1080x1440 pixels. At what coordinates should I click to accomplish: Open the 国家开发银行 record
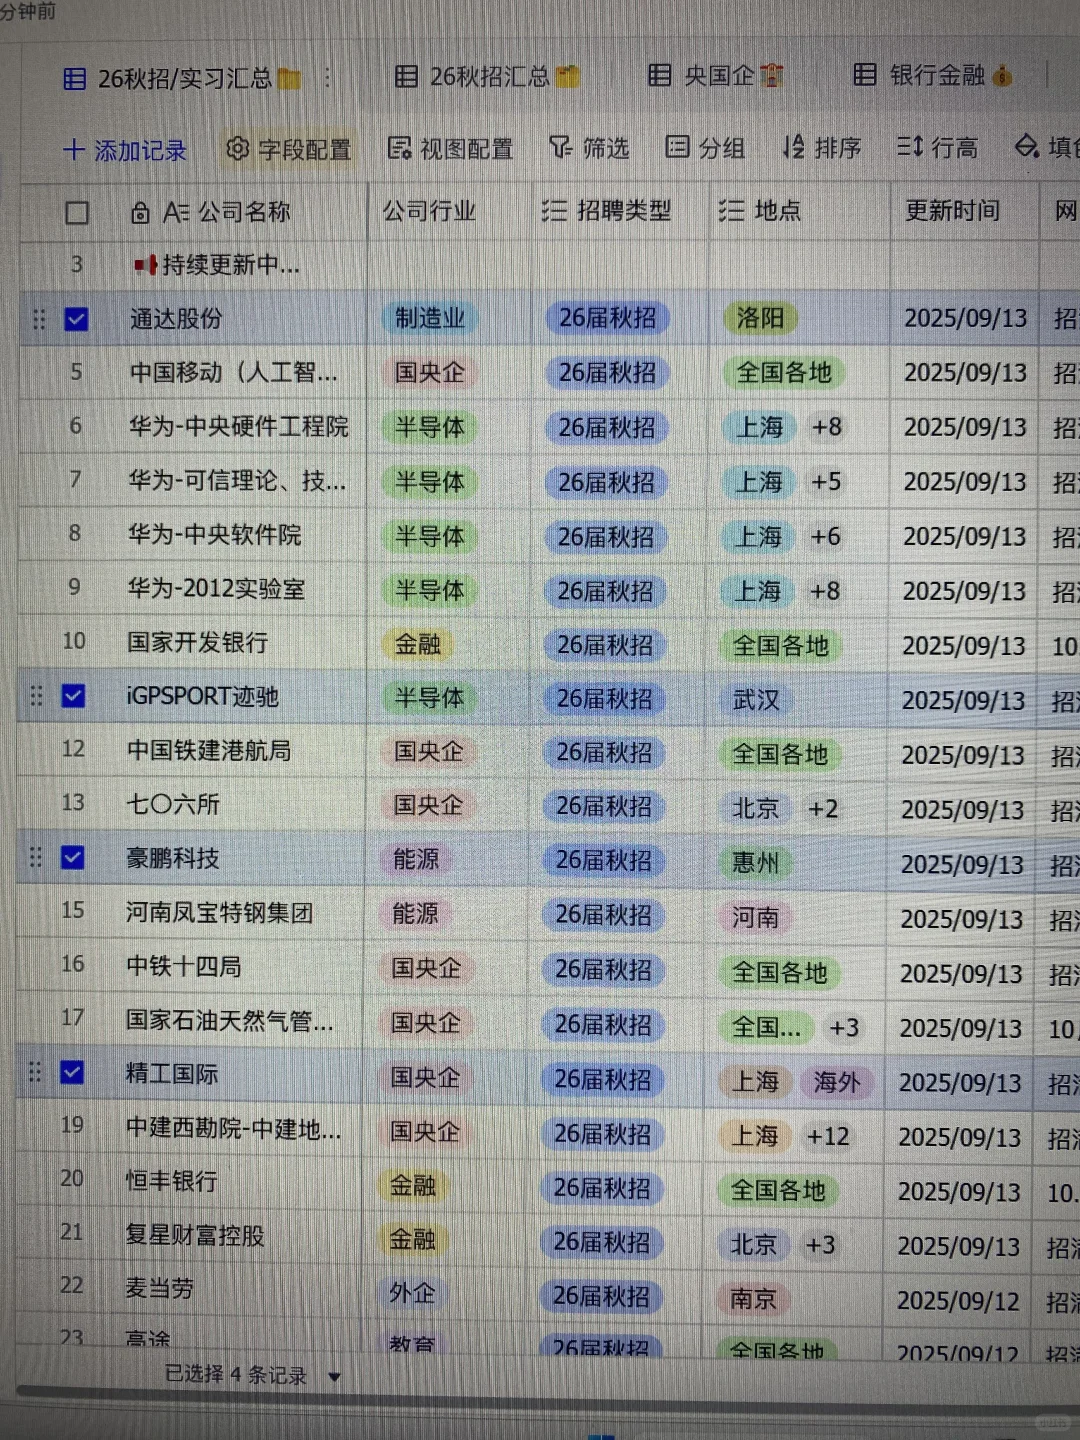pyautogui.click(x=197, y=642)
